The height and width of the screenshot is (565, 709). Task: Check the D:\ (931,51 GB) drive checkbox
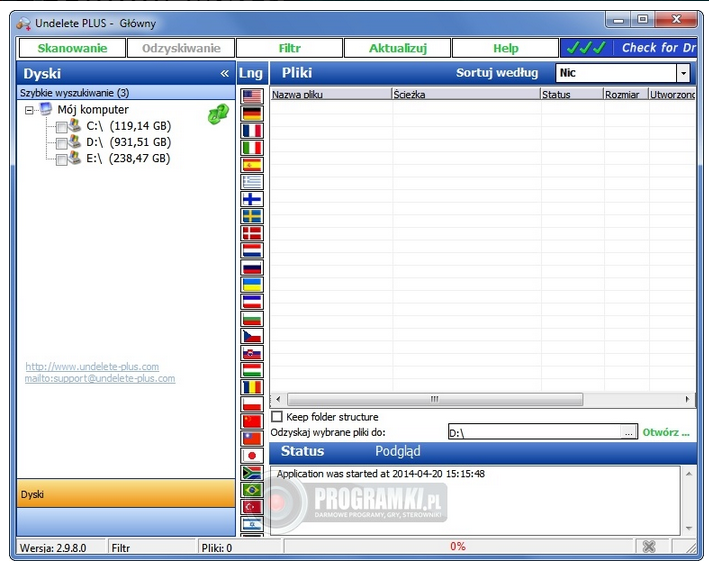[61, 144]
